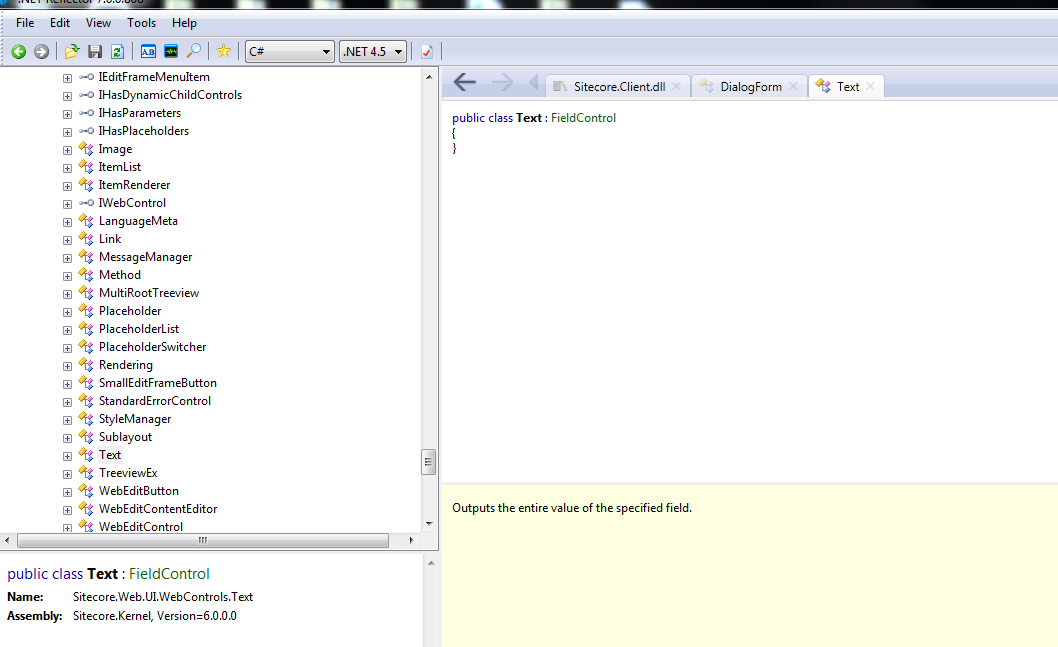Viewport: 1058px width, 647px height.
Task: Click the Open assembly folder icon
Action: coord(72,51)
